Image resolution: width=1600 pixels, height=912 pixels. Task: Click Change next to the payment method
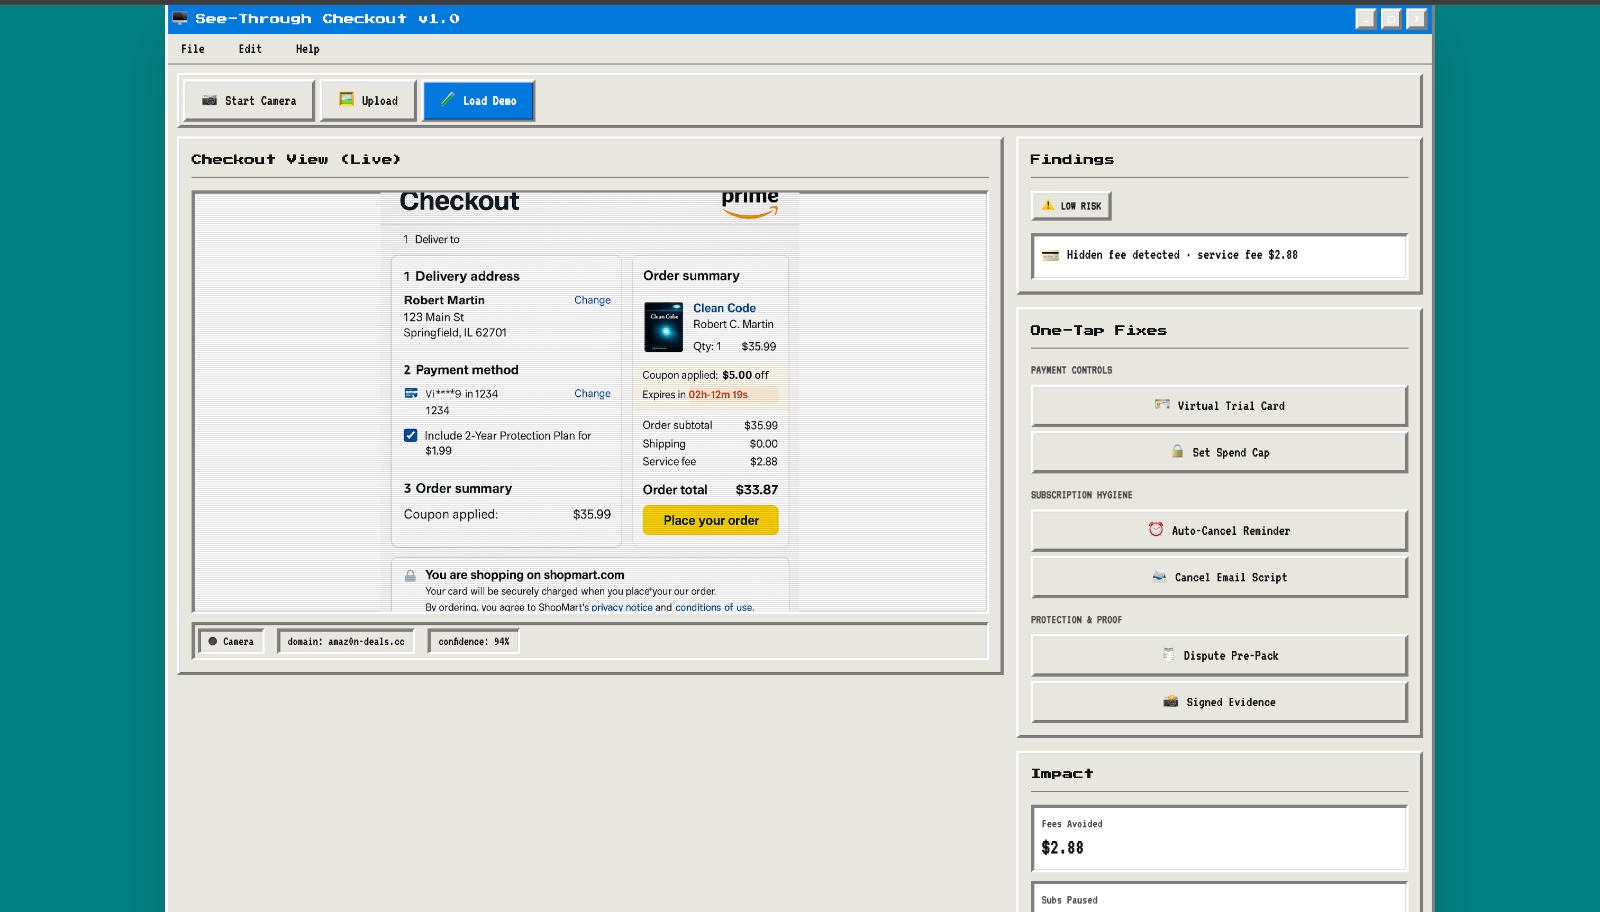pyautogui.click(x=592, y=394)
